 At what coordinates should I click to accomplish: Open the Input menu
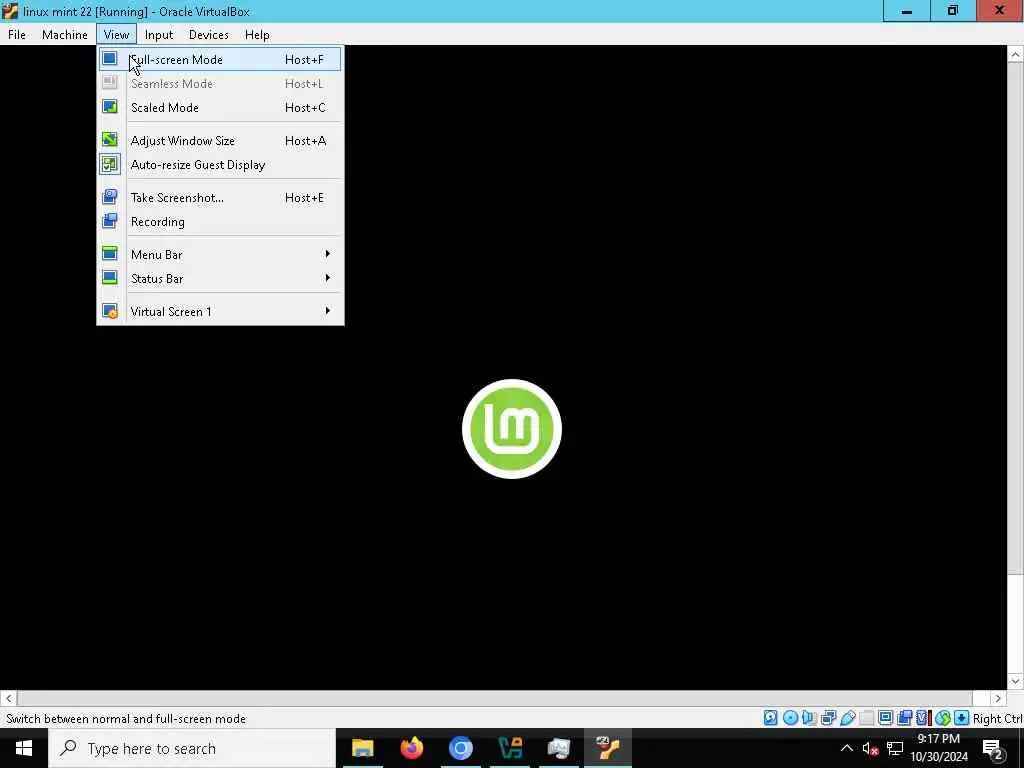pyautogui.click(x=159, y=35)
